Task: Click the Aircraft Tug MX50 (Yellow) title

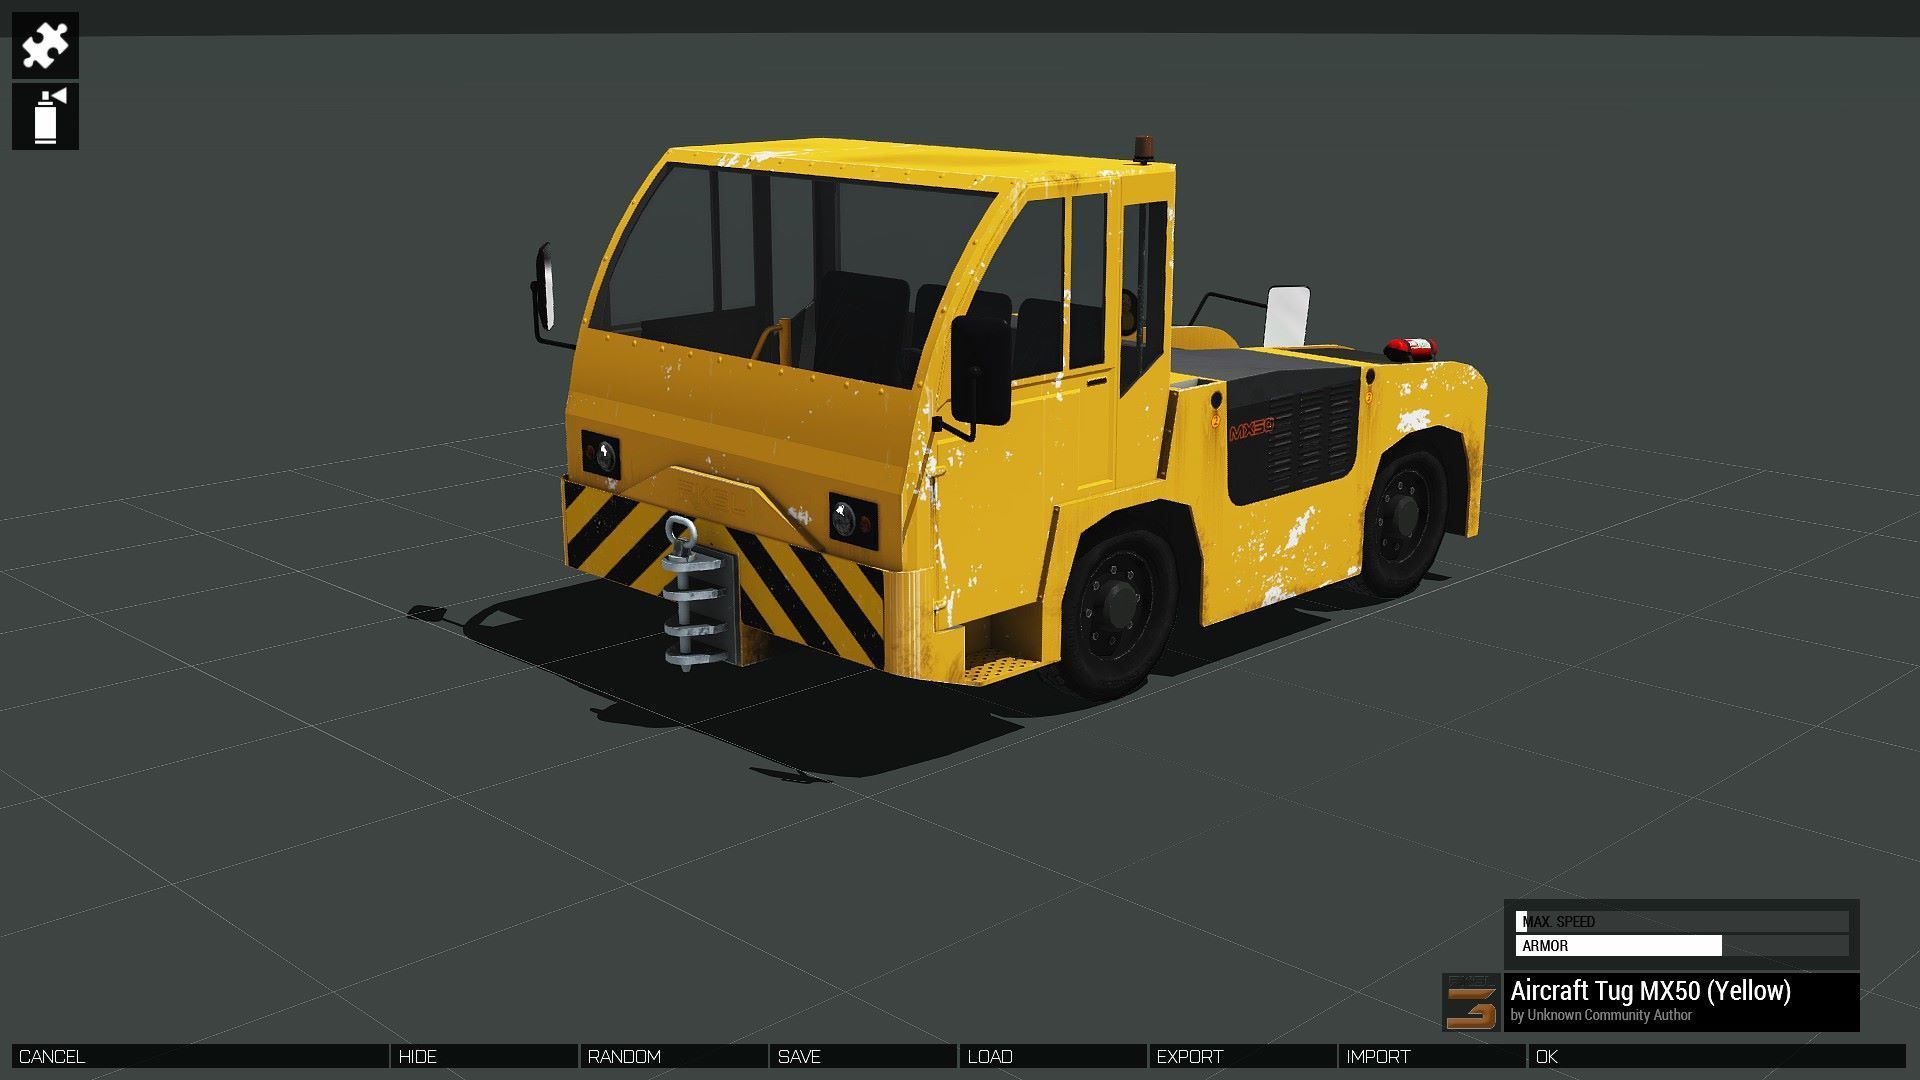Action: click(1650, 991)
